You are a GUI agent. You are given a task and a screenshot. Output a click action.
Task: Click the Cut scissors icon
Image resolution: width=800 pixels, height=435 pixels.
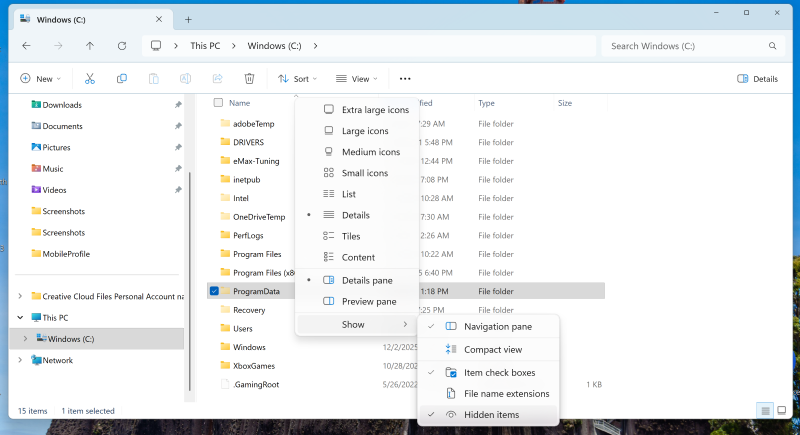tap(90, 79)
